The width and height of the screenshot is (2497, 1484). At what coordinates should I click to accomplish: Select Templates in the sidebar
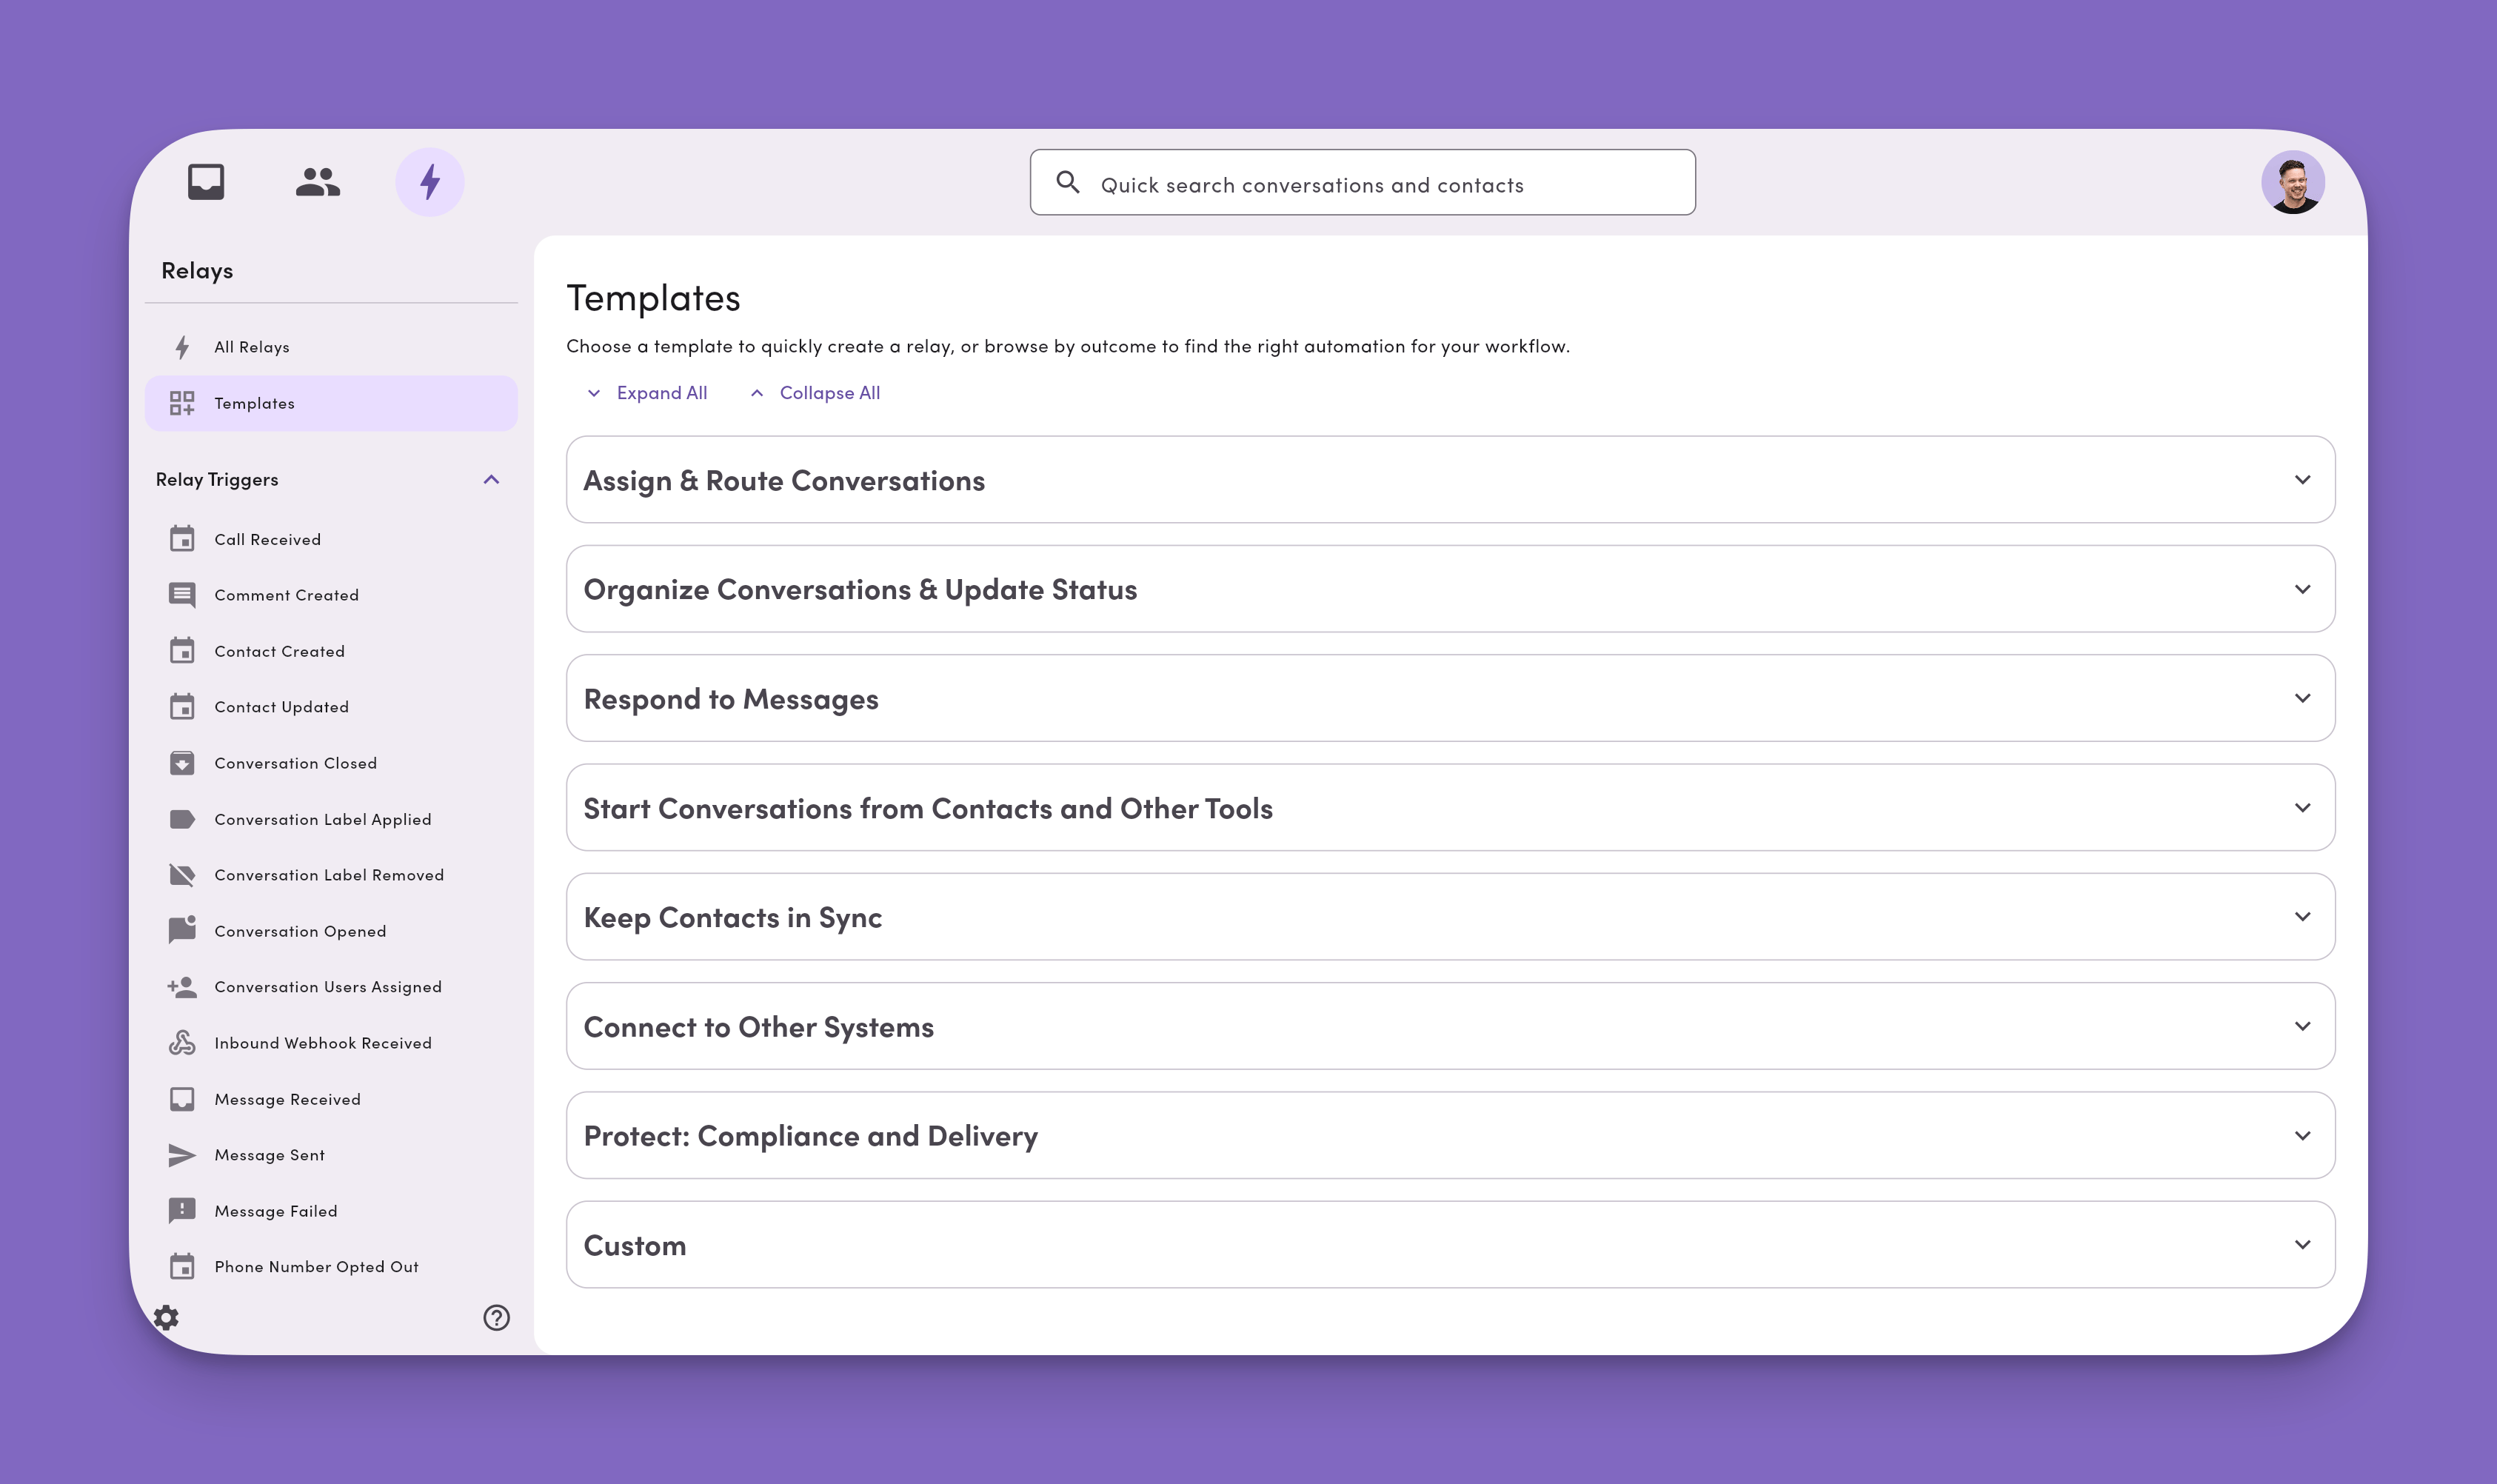pos(331,403)
